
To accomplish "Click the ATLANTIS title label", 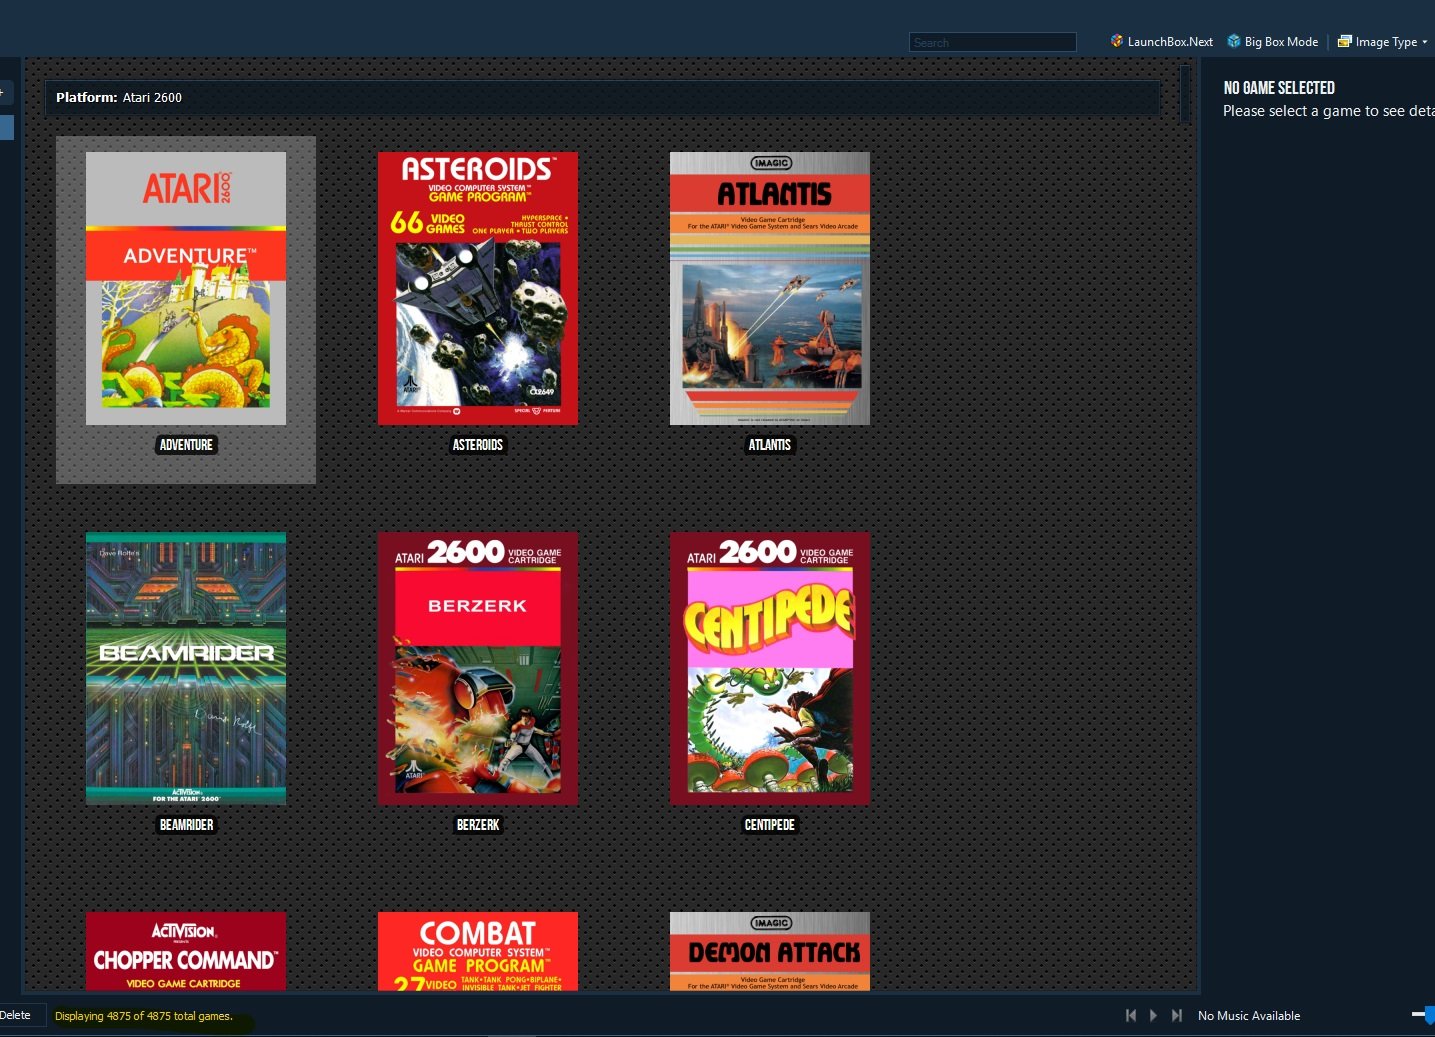I will (x=770, y=445).
